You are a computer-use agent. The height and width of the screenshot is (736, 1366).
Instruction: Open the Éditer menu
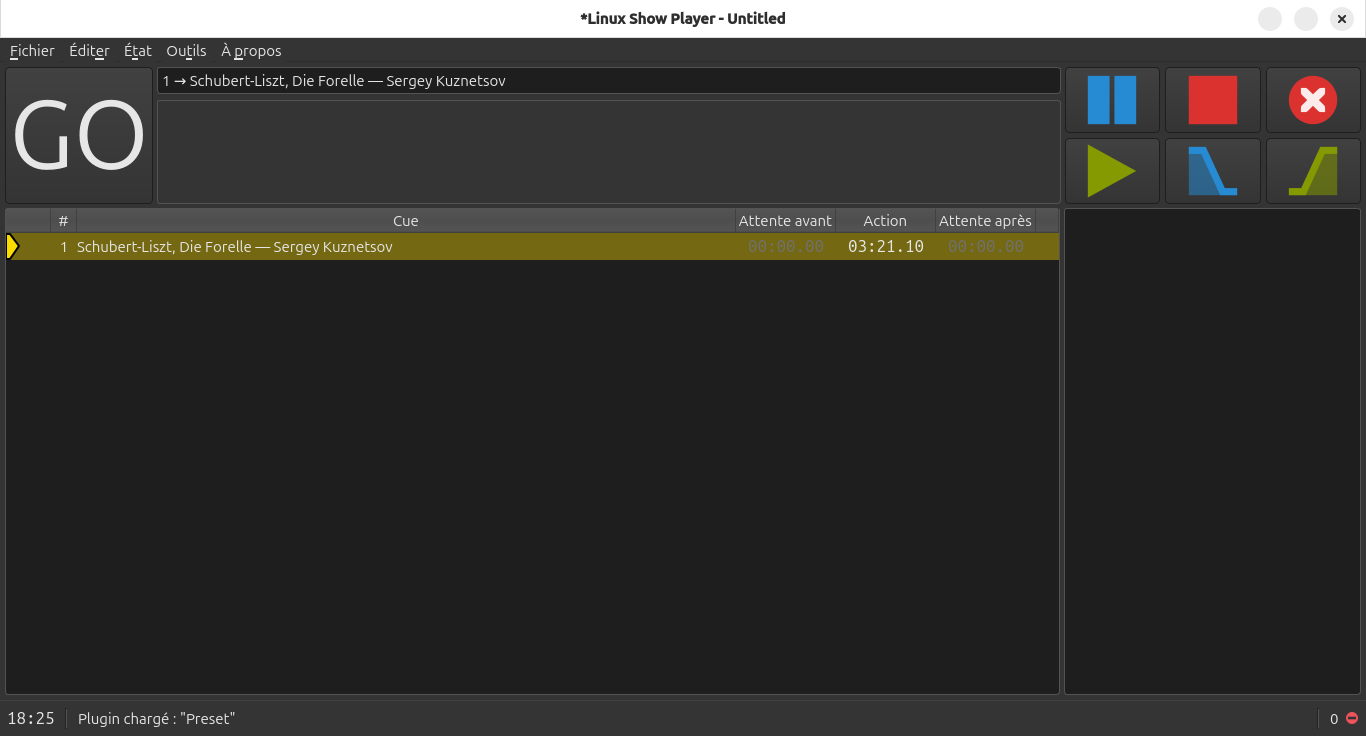(x=89, y=51)
